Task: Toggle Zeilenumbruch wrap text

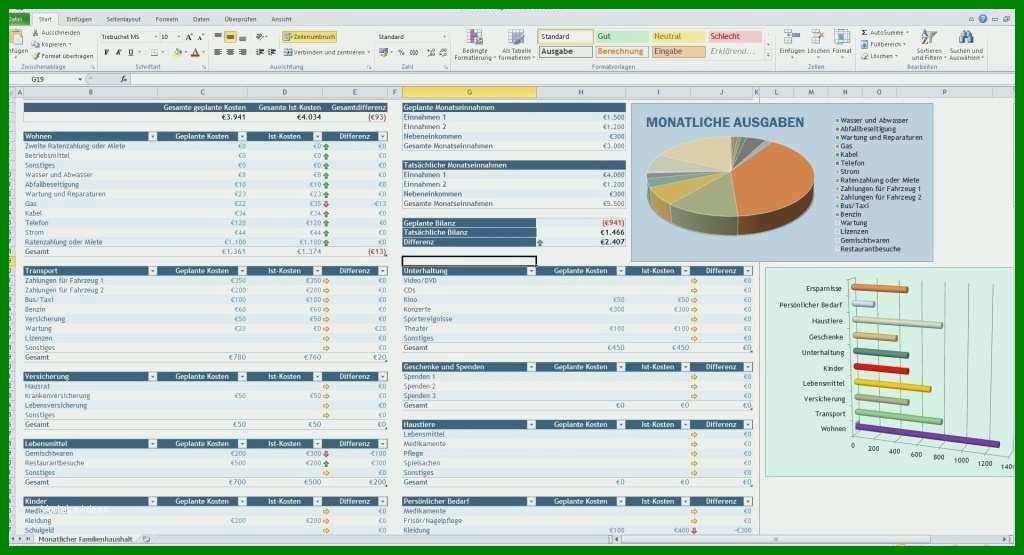Action: 310,37
